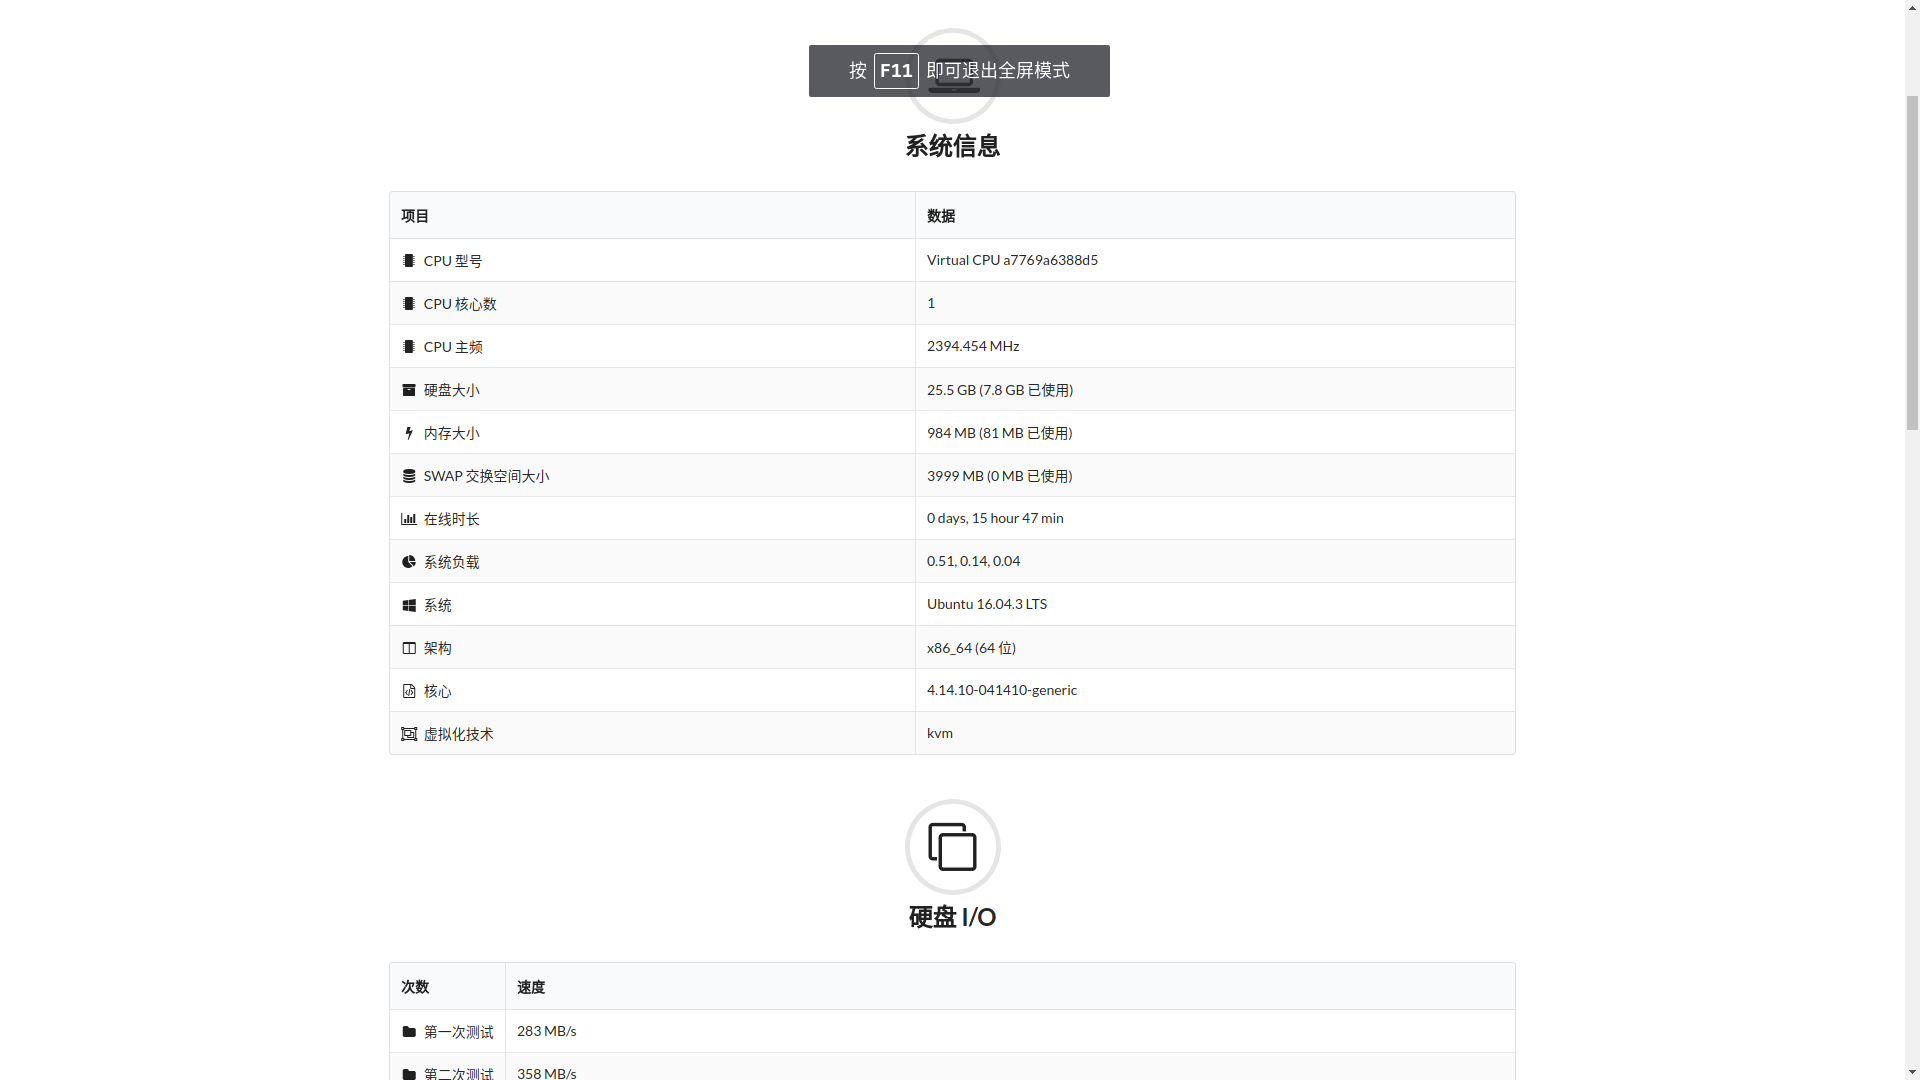Click the object group icon beside 虚拟化技术
The height and width of the screenshot is (1080, 1920).
click(408, 734)
